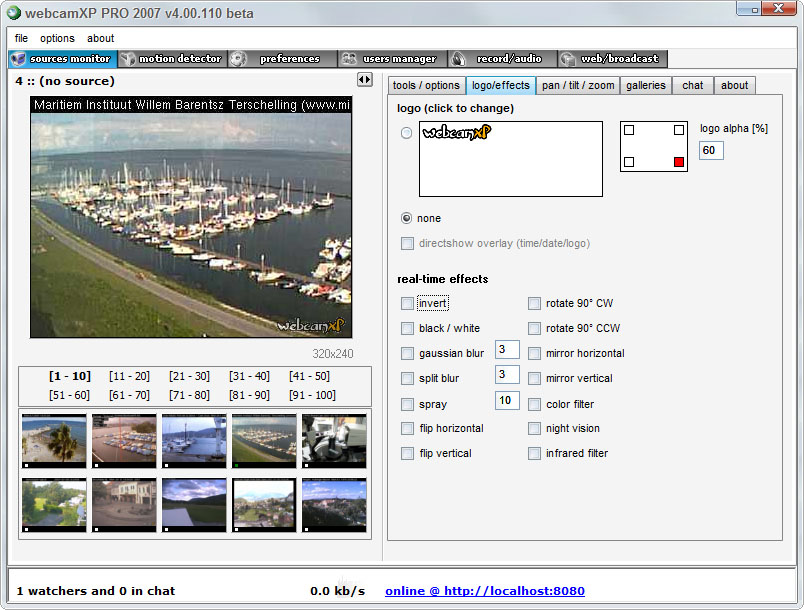Switch to the chat tab

[693, 86]
